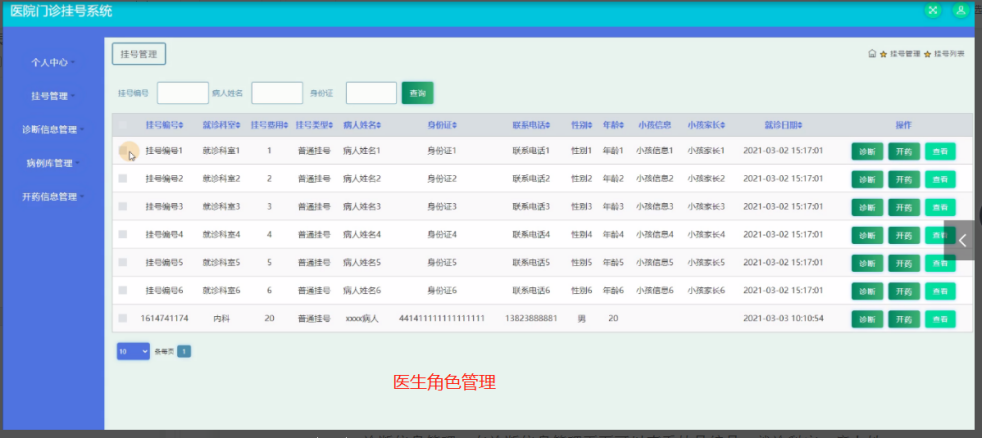This screenshot has width=982, height=438.
Task: Click 查看 for 挂号编号6 row
Action: 940,291
